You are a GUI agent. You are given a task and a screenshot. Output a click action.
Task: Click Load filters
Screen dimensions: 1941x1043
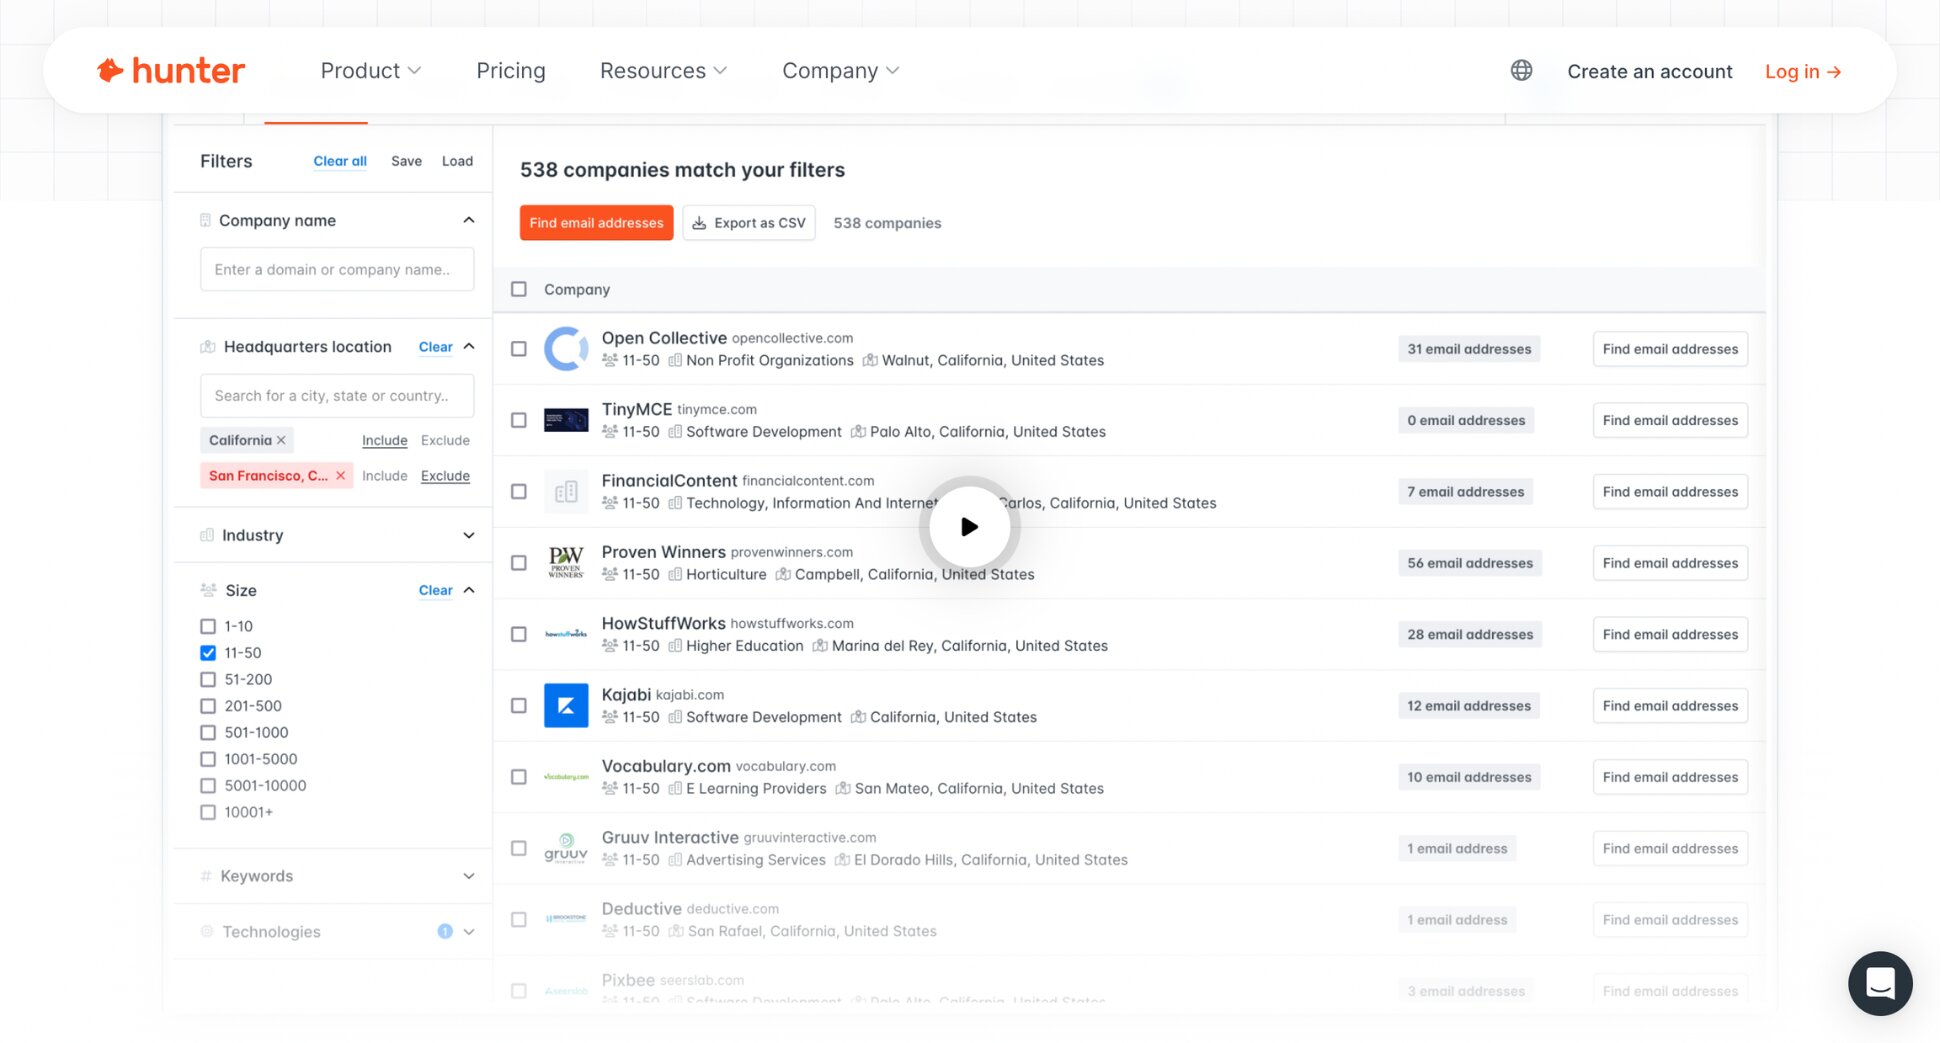(457, 161)
